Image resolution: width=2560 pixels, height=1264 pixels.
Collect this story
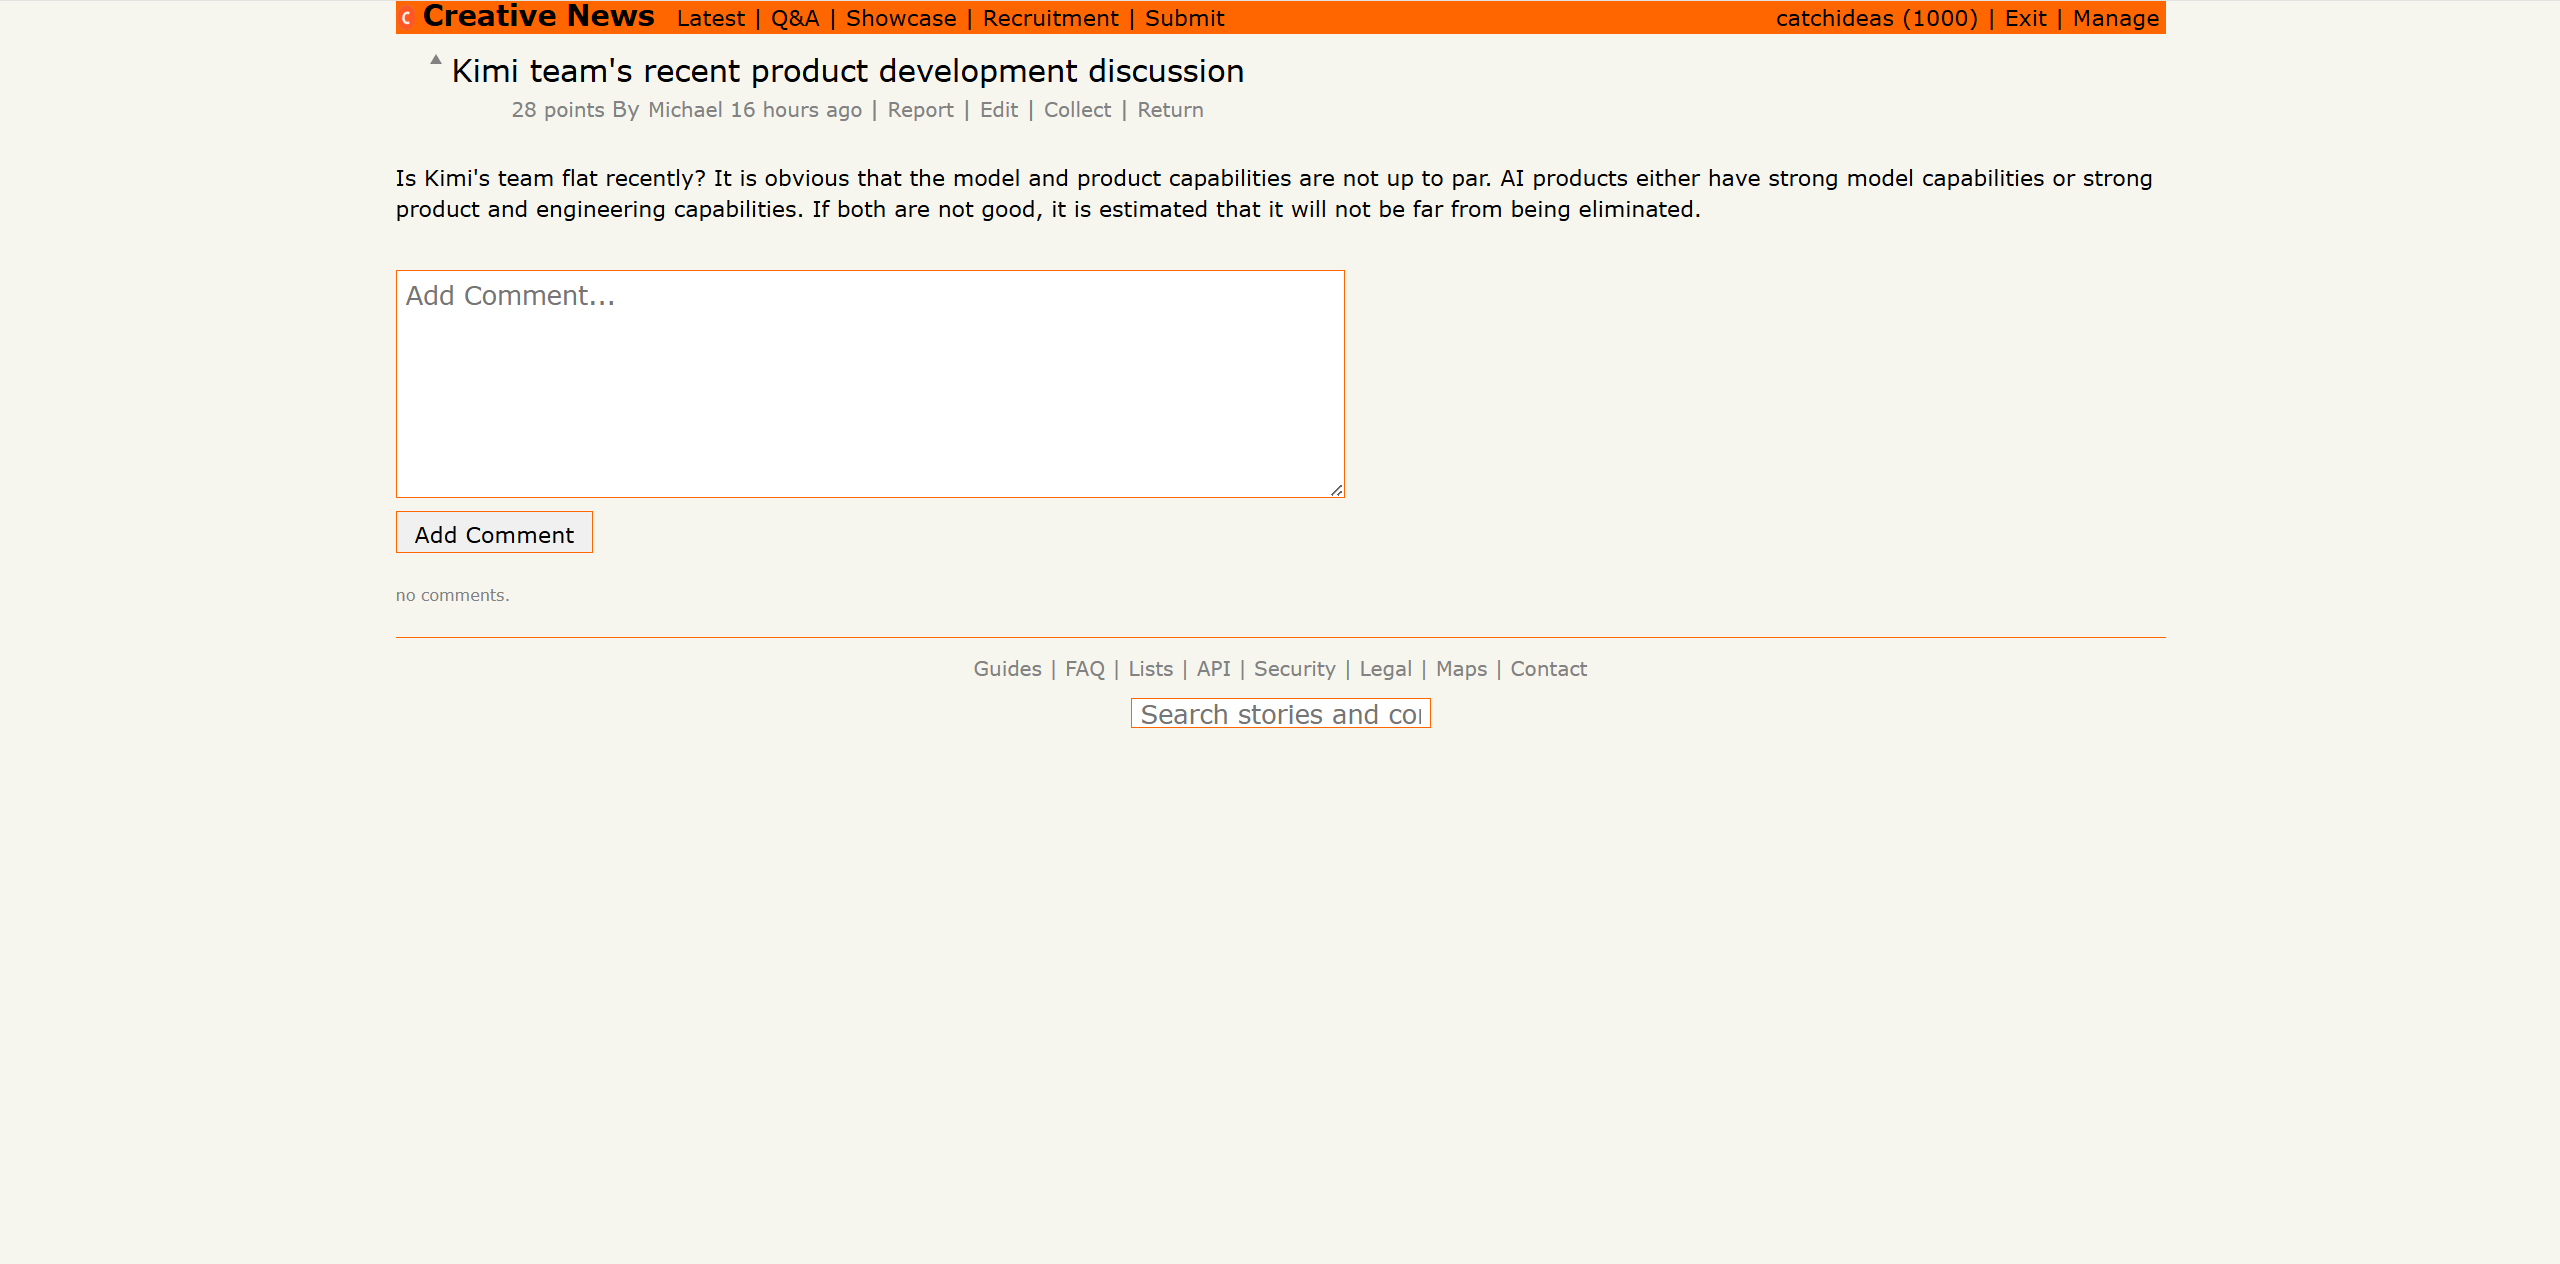tap(1077, 110)
